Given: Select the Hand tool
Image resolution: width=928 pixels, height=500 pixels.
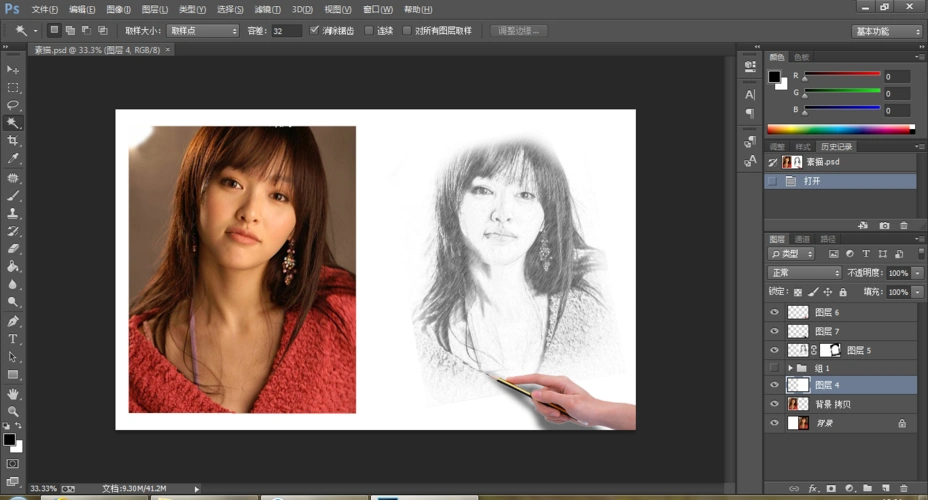Looking at the screenshot, I should pyautogui.click(x=12, y=394).
